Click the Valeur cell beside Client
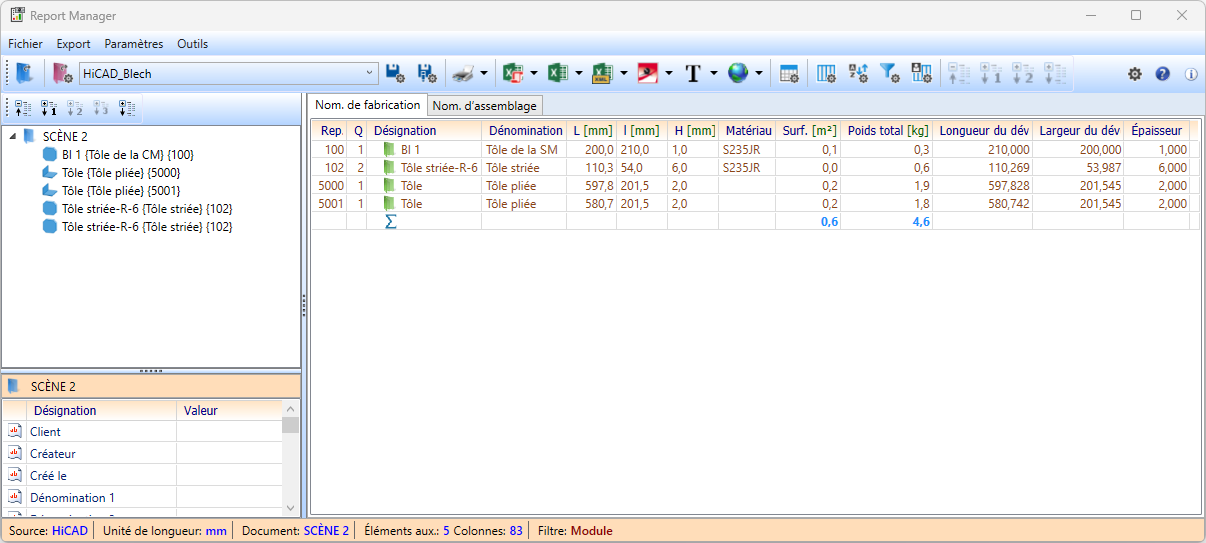1206x543 pixels. coord(228,432)
